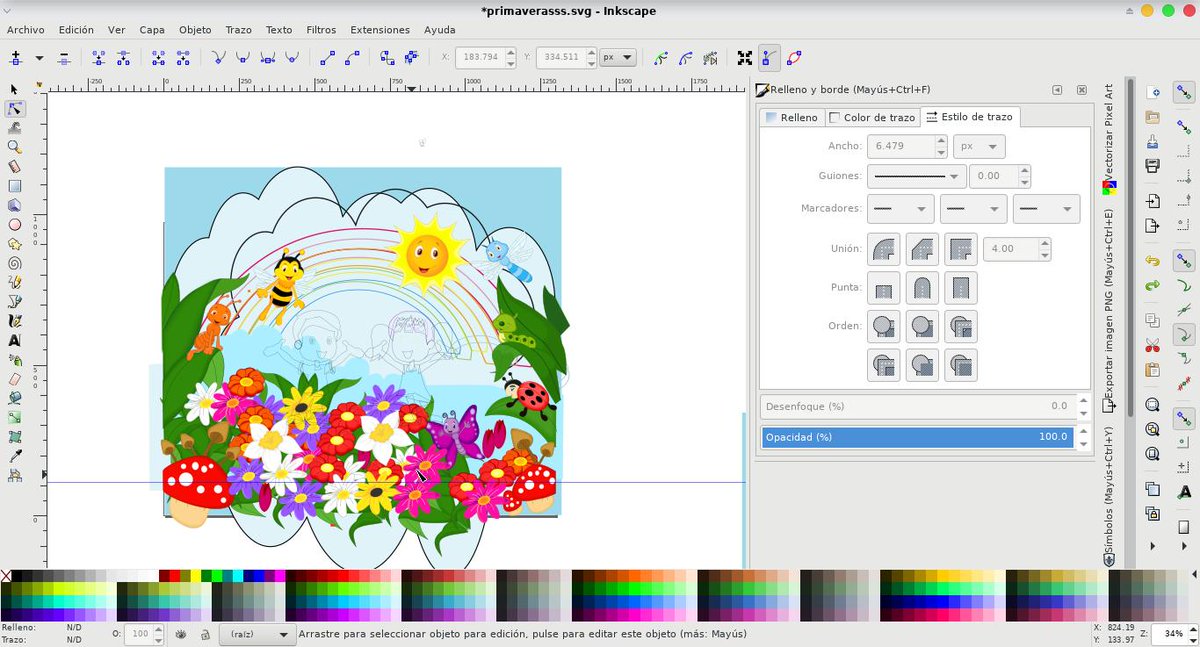Close the Relleno y borde panel
1200x647 pixels.
[x=1081, y=90]
